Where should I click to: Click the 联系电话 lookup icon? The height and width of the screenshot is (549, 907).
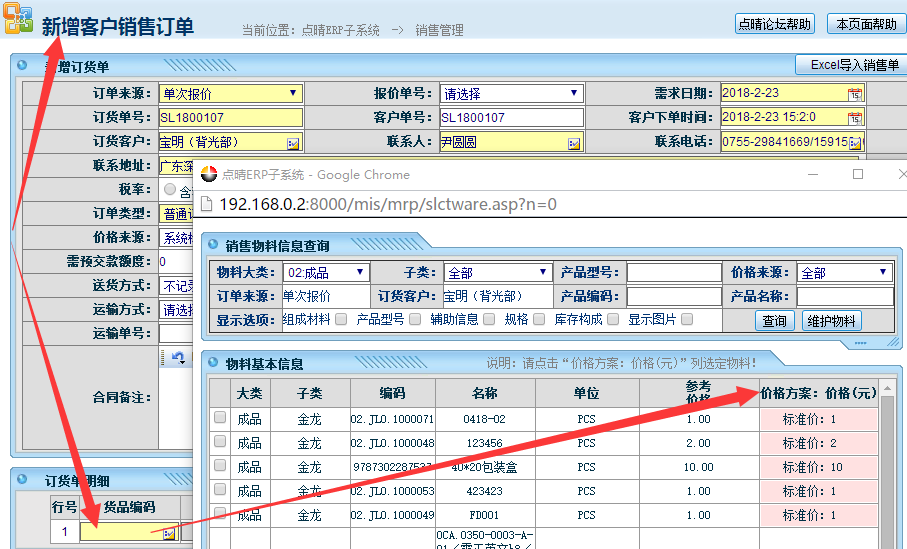(855, 143)
